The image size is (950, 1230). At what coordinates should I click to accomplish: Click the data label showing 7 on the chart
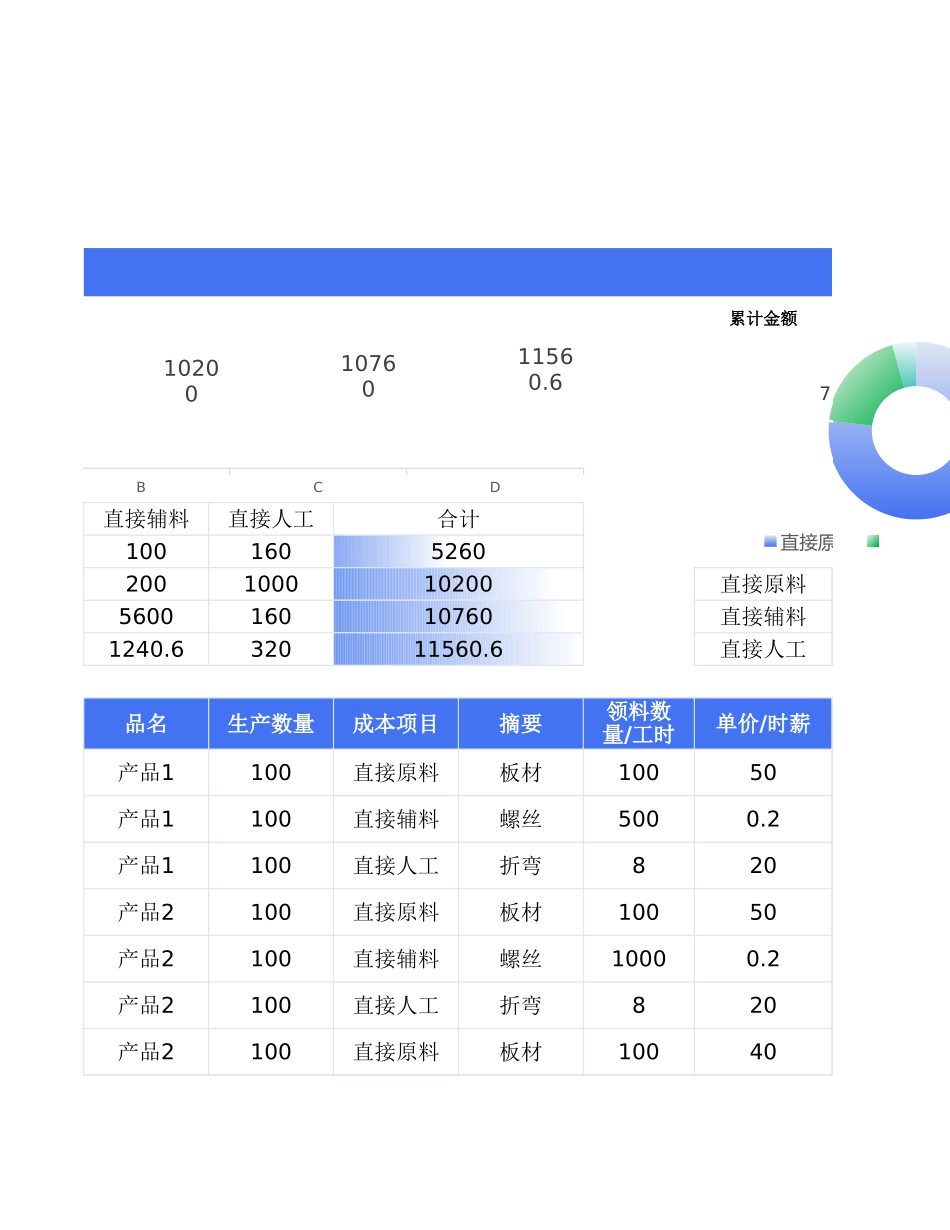click(827, 394)
